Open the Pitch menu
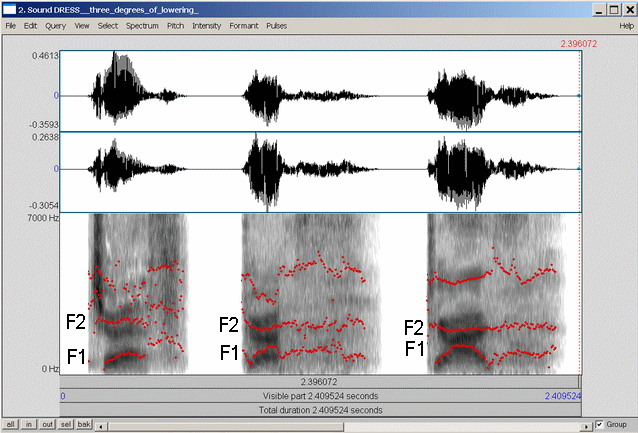The height and width of the screenshot is (433, 638). pyautogui.click(x=175, y=24)
